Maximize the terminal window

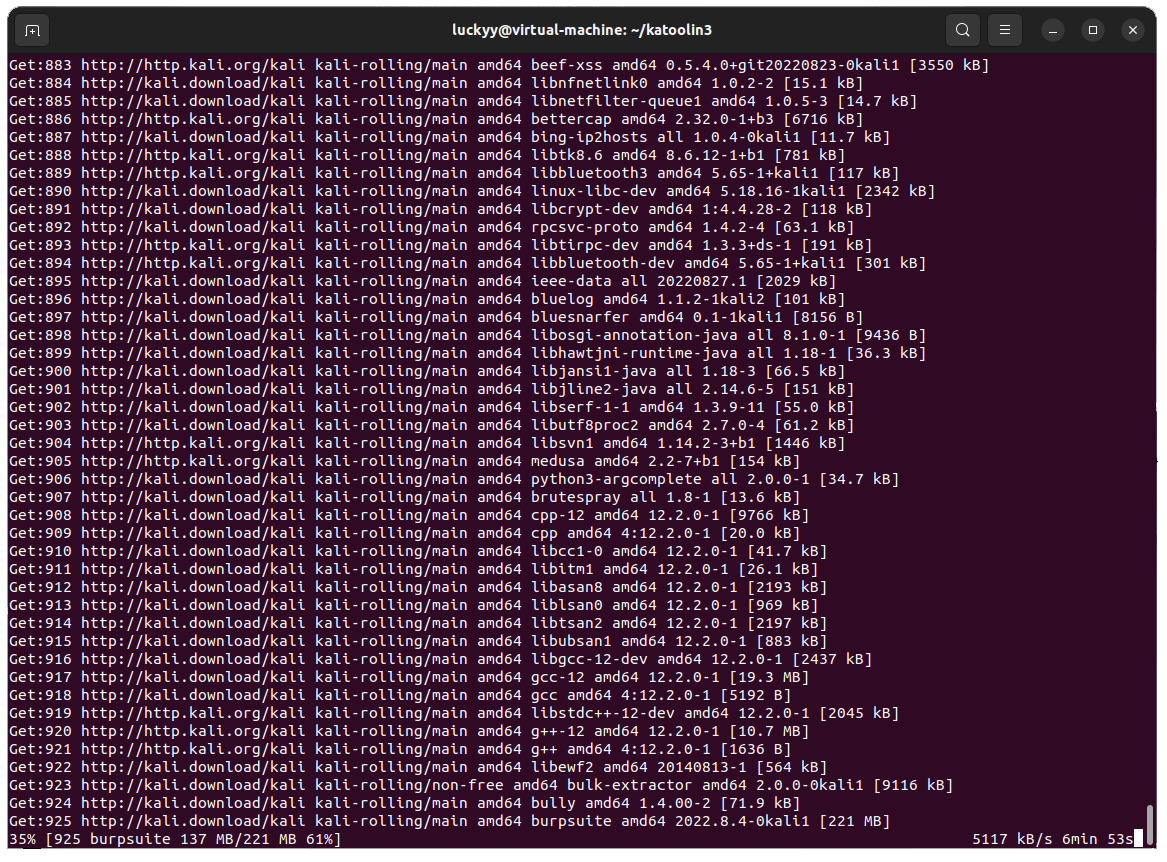tap(1093, 30)
